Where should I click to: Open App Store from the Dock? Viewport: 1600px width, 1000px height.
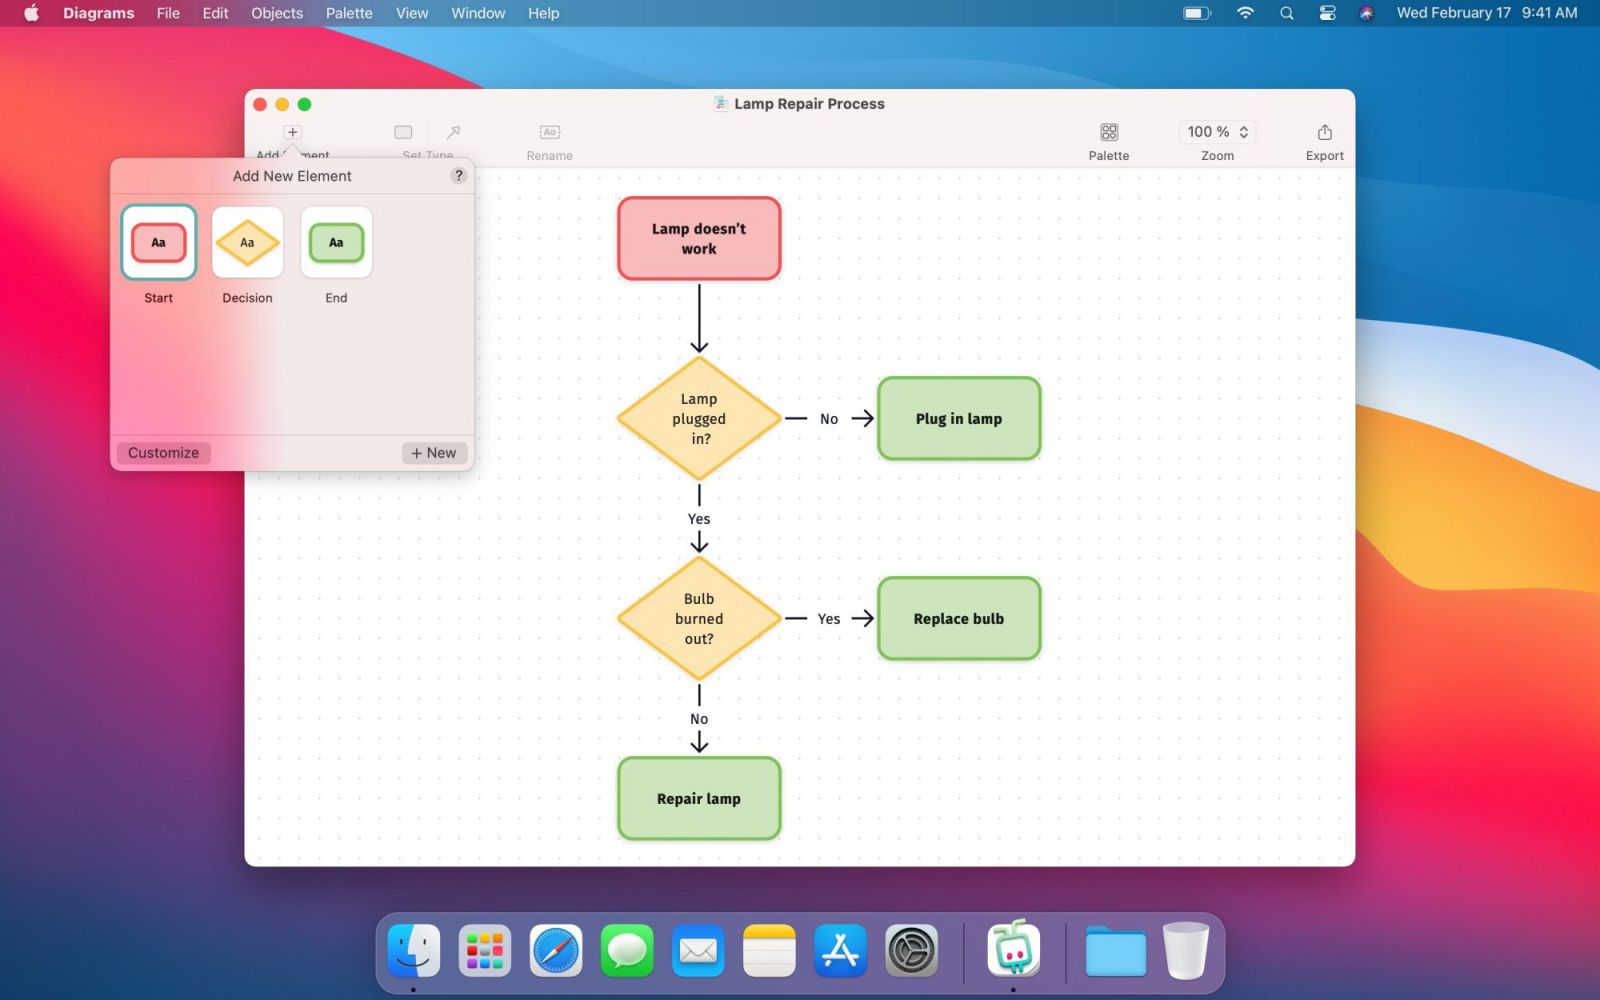click(840, 950)
